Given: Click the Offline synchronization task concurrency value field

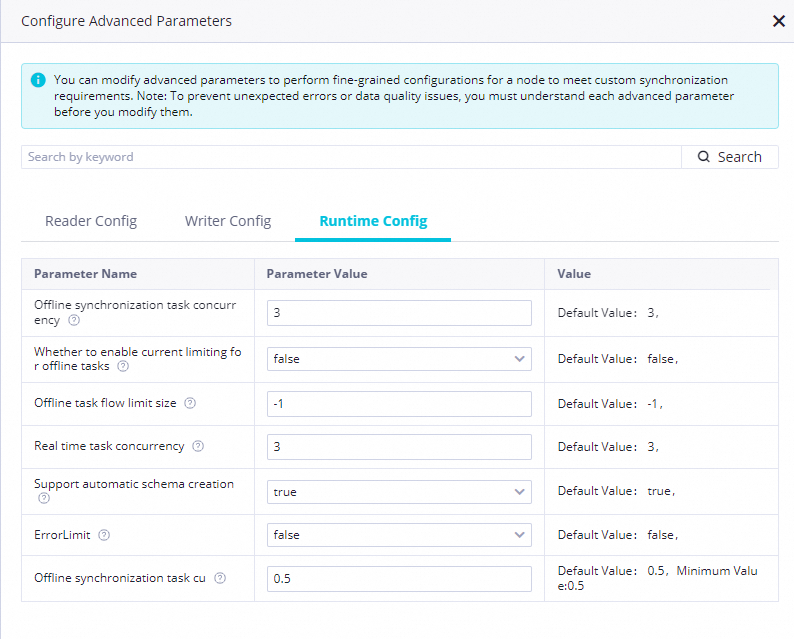Looking at the screenshot, I should tap(399, 313).
